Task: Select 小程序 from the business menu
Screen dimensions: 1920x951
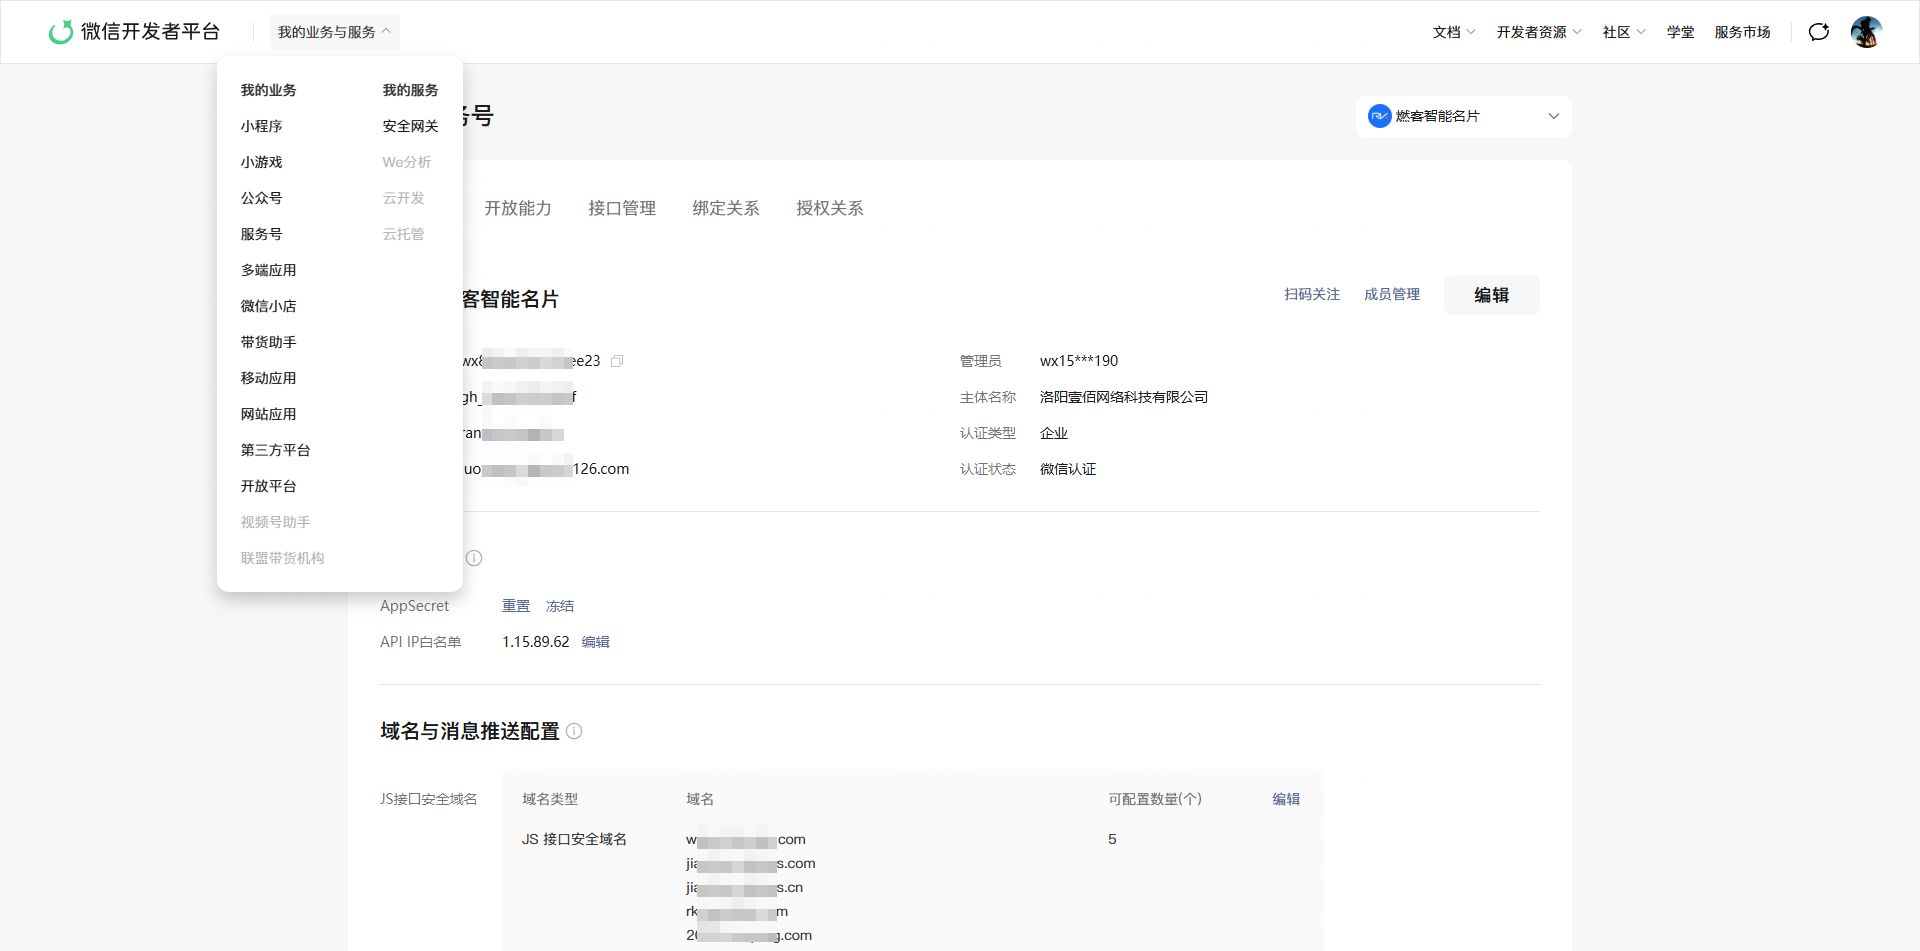Action: [x=262, y=126]
